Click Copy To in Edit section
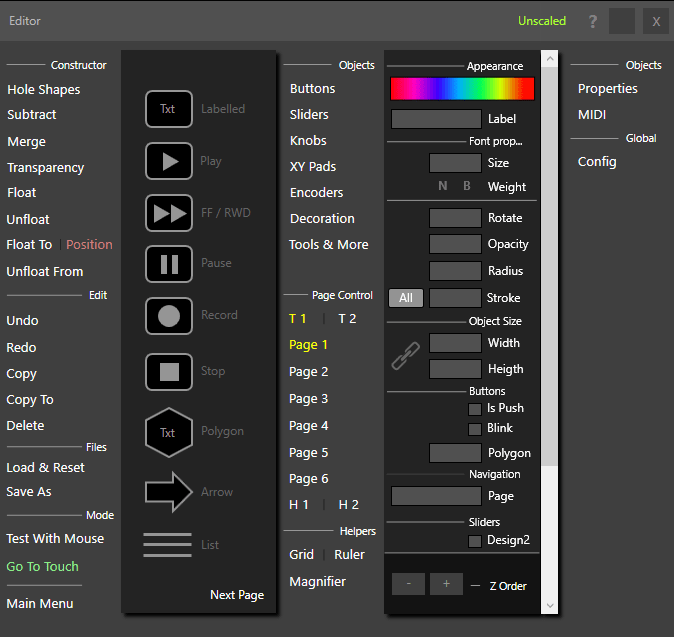 (30, 400)
